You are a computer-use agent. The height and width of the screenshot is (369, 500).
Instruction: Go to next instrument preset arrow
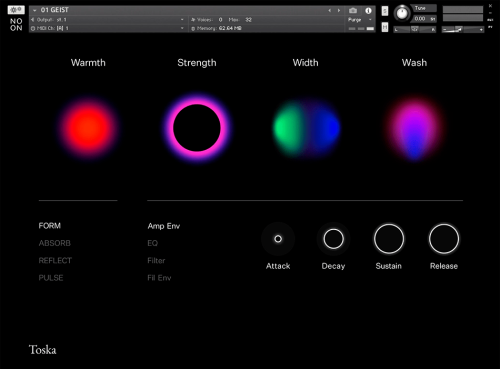[339, 11]
